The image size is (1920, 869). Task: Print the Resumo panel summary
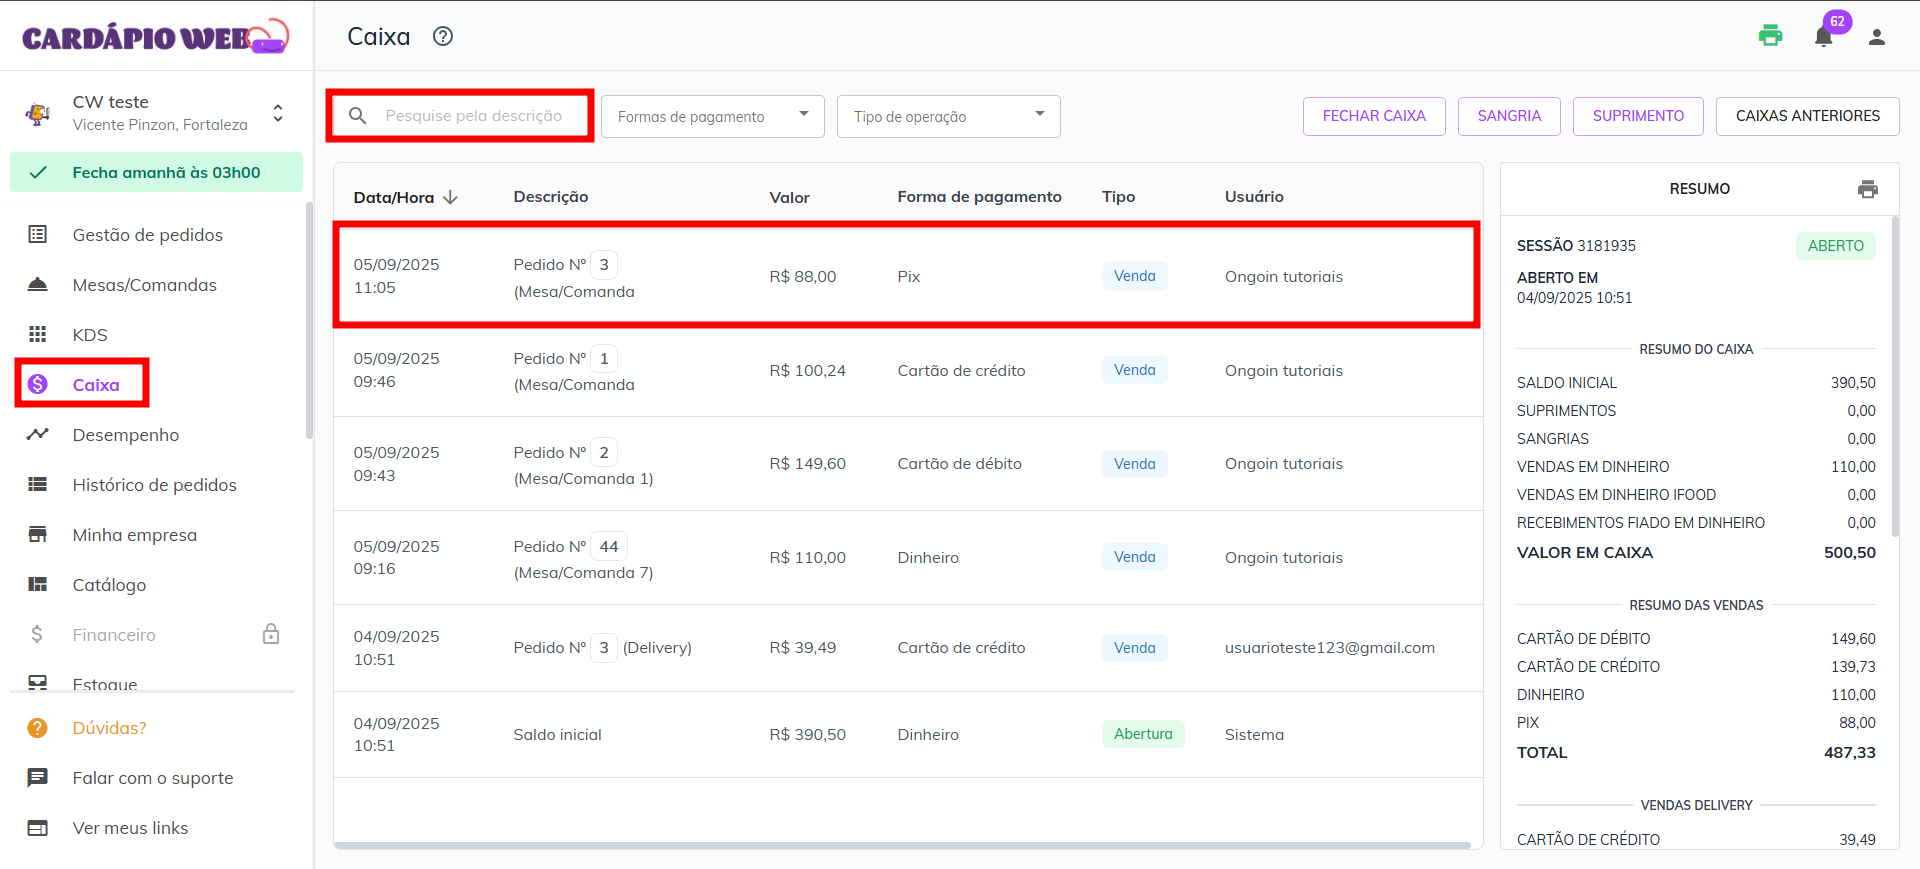pyautogui.click(x=1867, y=189)
